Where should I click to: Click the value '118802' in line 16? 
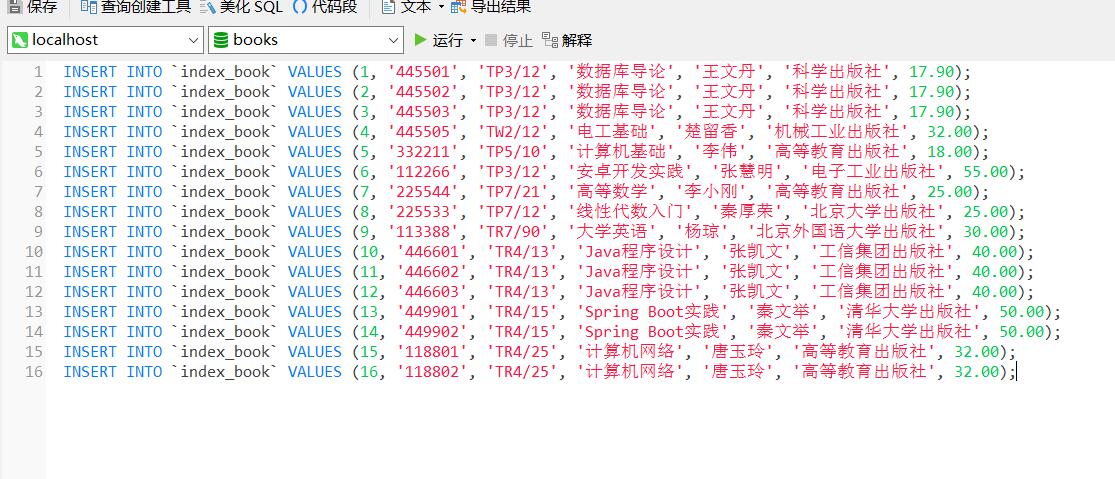[x=433, y=371]
